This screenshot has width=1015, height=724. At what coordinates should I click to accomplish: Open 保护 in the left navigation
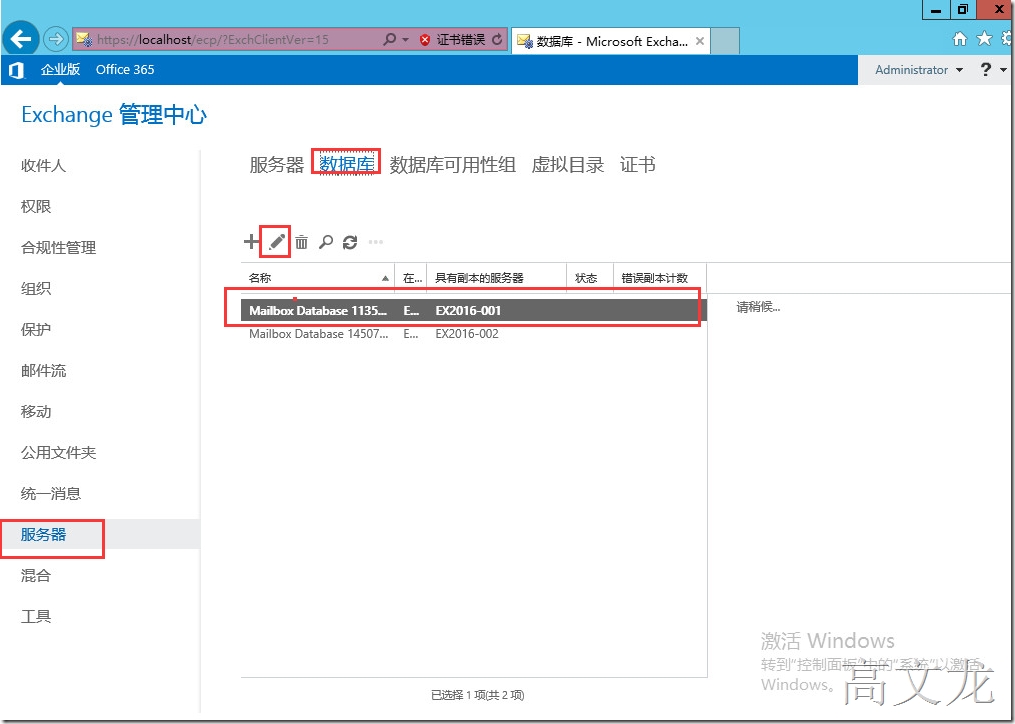click(x=36, y=330)
